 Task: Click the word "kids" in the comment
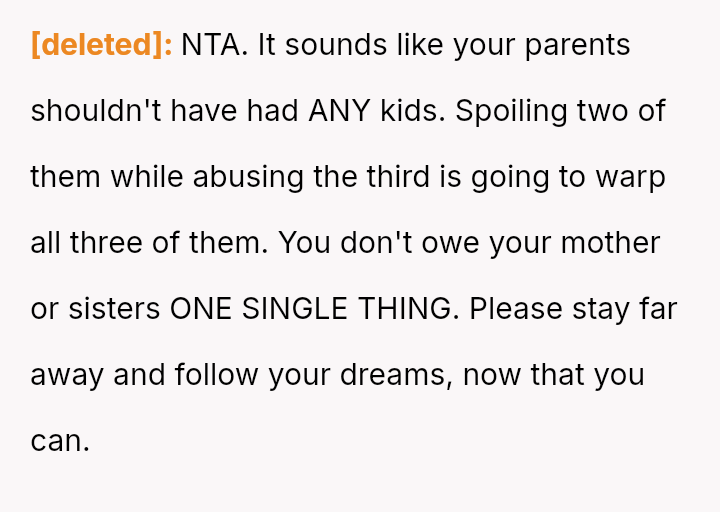[412, 111]
